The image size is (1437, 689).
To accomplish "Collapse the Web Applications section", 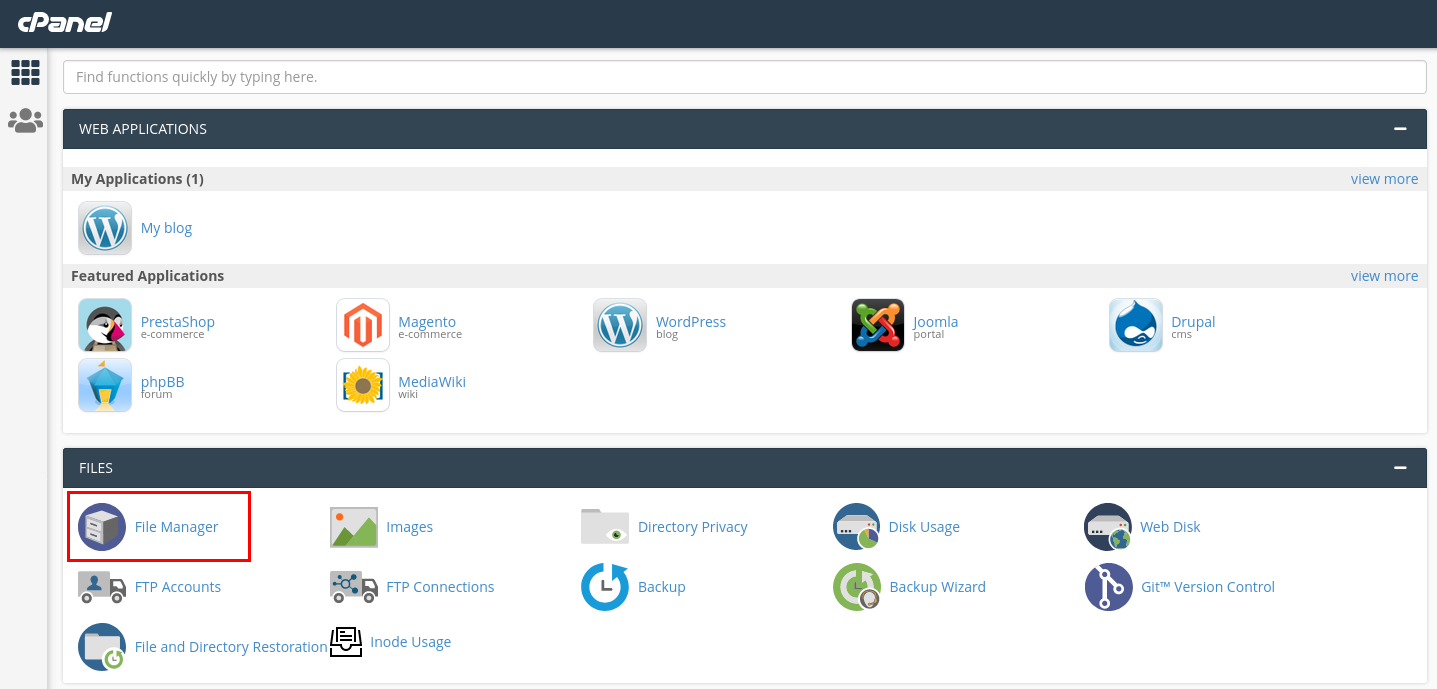I will point(1400,129).
